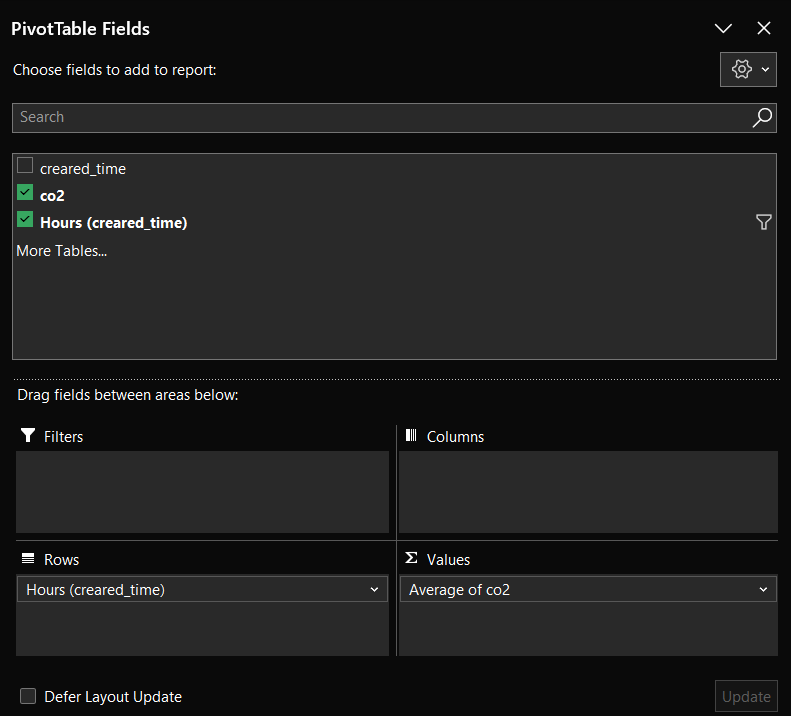
Task: Click the Values sigma icon header
Action: point(411,558)
